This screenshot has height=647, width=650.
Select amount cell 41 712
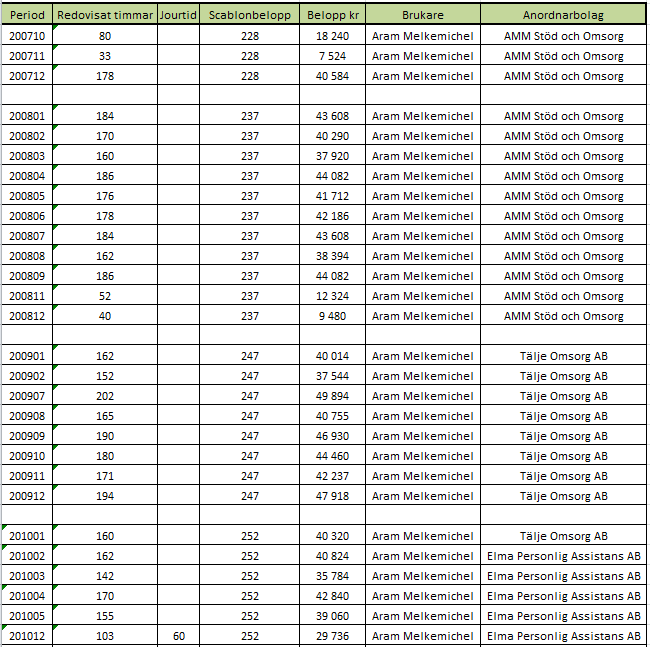coord(332,196)
